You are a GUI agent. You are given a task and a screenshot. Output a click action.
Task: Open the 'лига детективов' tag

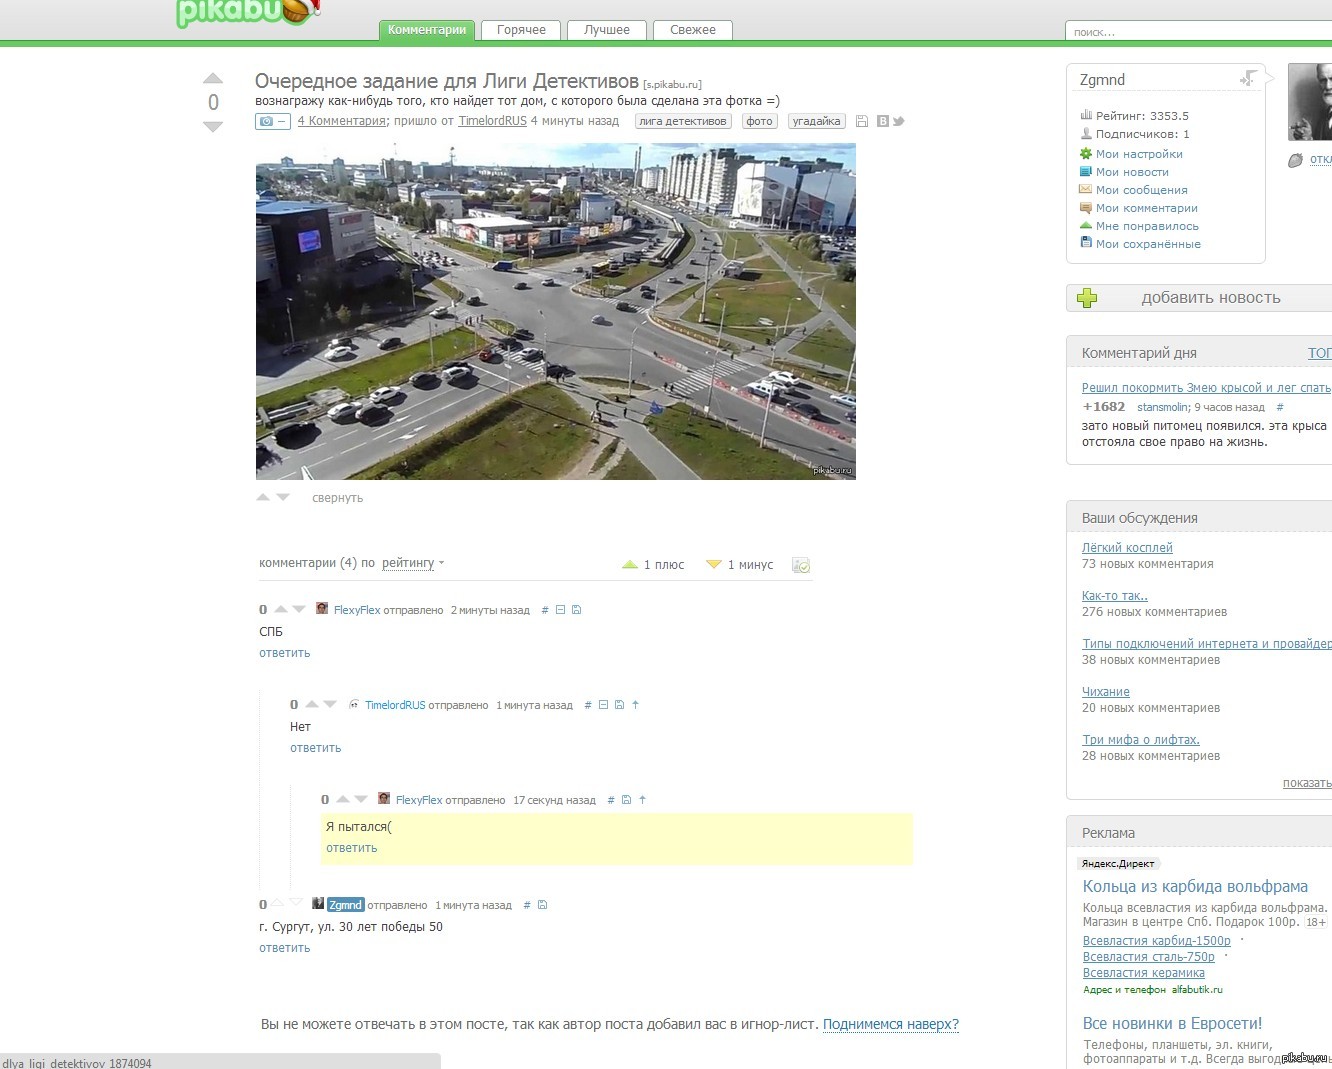click(x=682, y=121)
